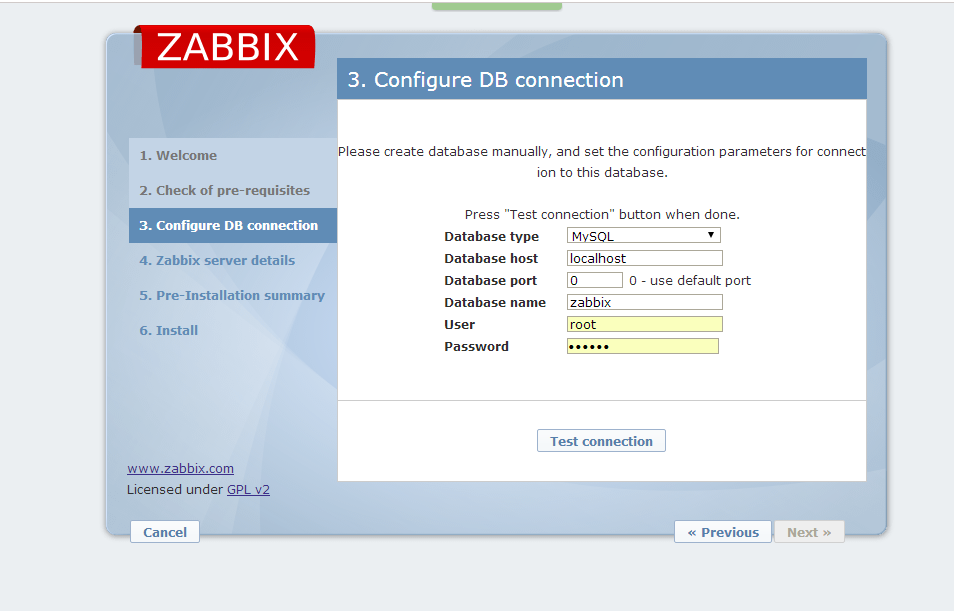Select step 1. Welcome
The height and width of the screenshot is (611, 954).
[233, 155]
